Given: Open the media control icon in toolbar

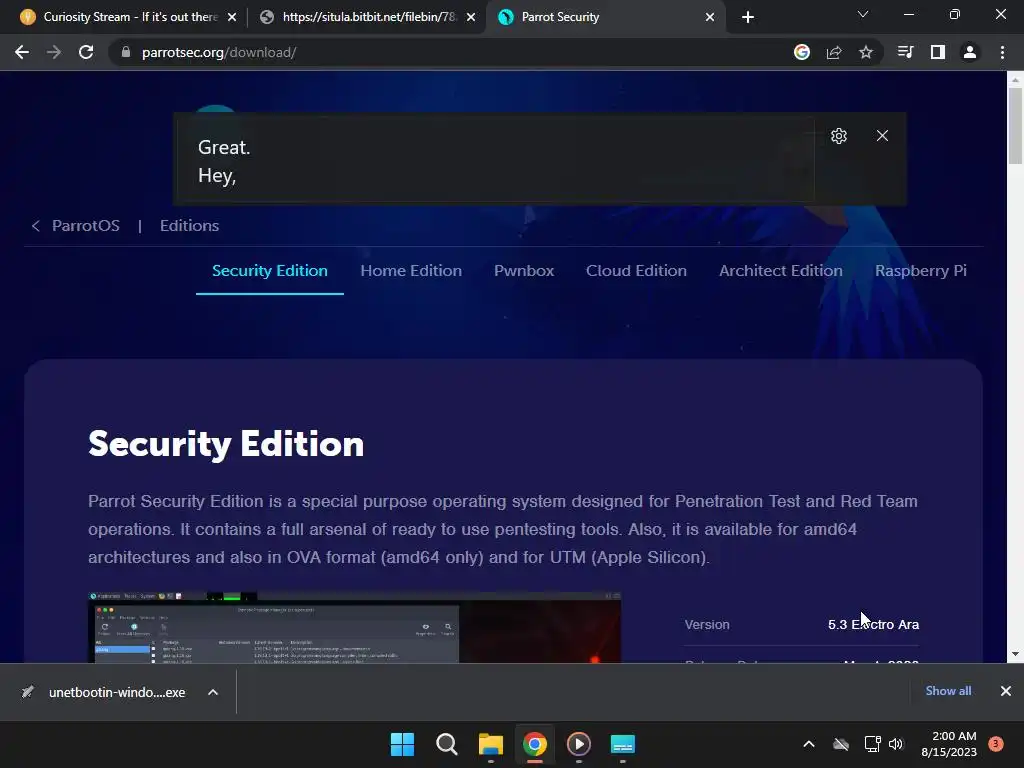Looking at the screenshot, I should click(905, 52).
